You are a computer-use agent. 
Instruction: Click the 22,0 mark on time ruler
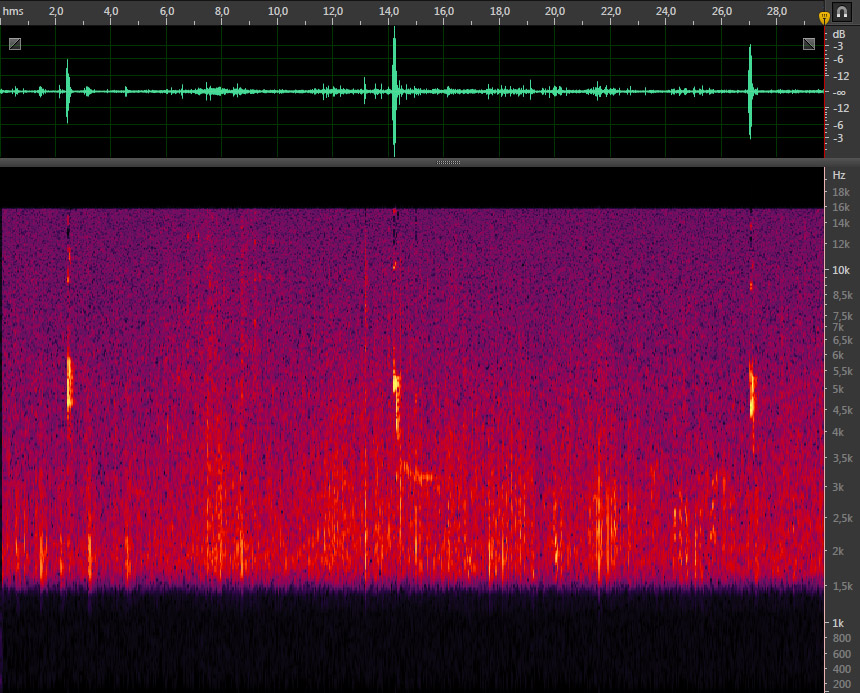coord(610,11)
